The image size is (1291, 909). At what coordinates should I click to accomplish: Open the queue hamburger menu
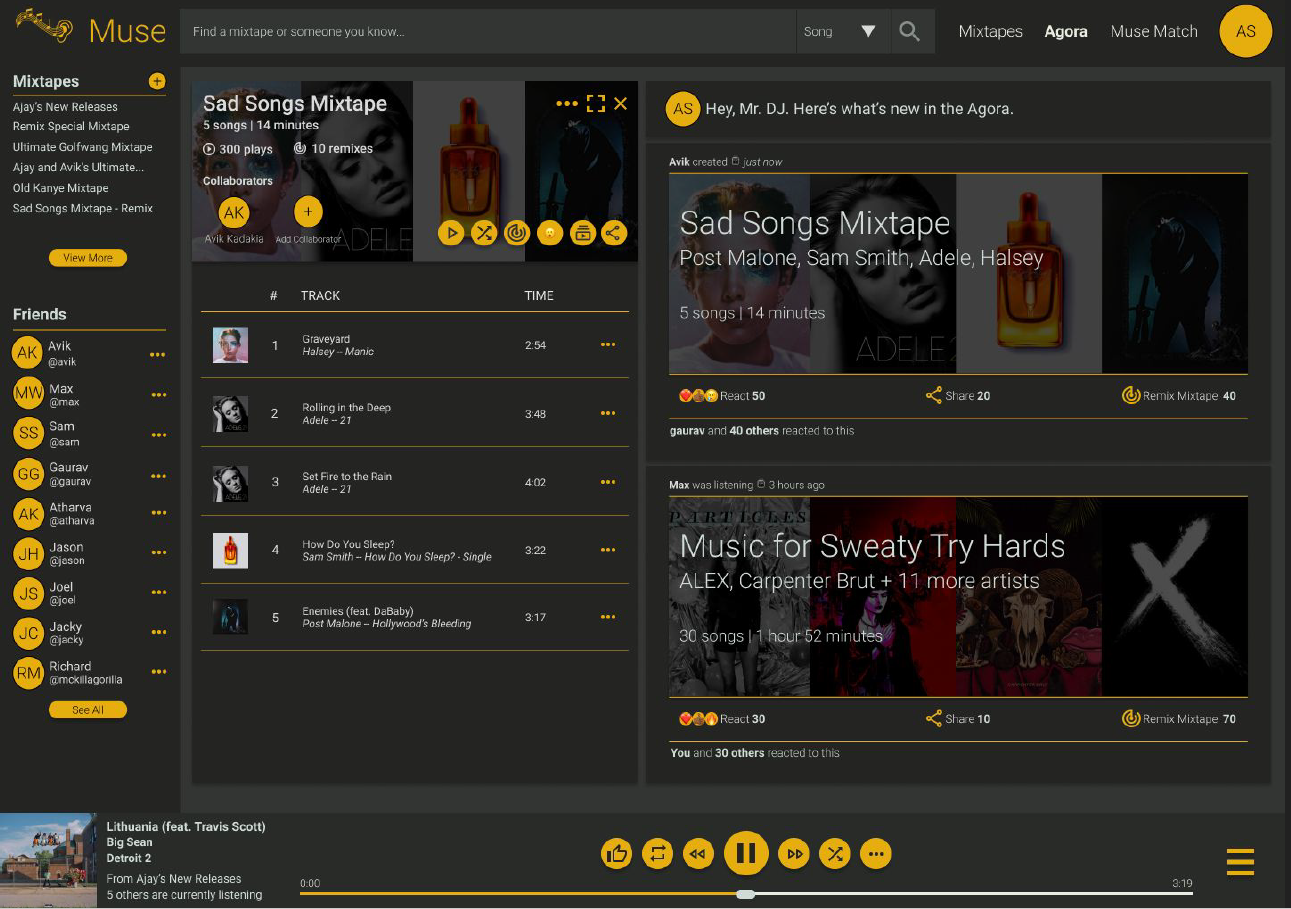(1240, 861)
